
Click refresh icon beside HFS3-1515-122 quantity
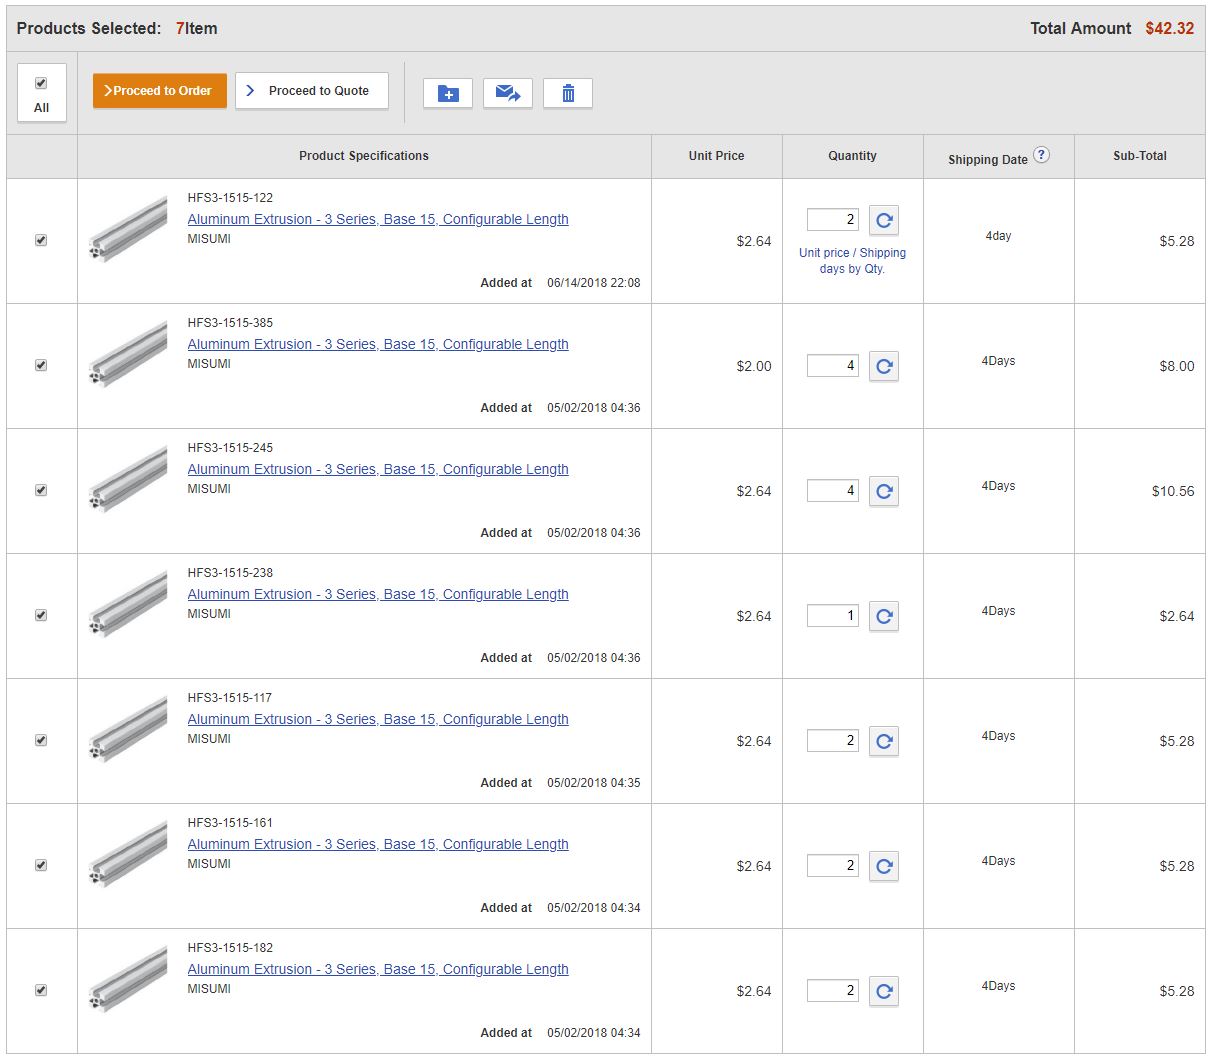coord(884,220)
